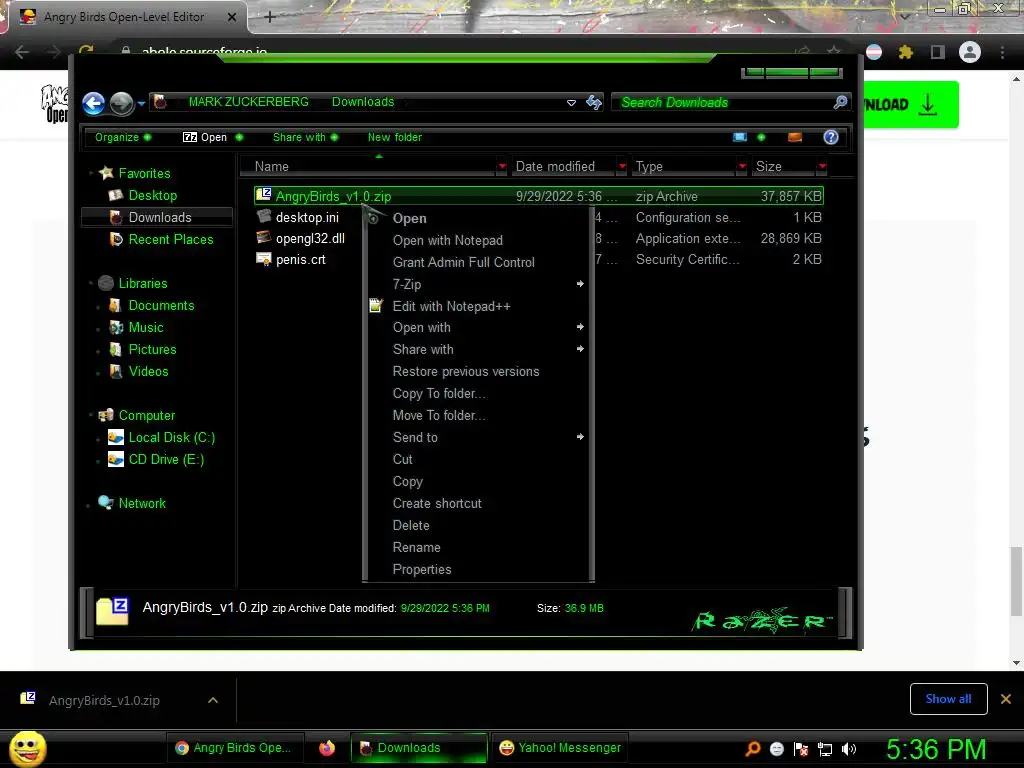The width and height of the screenshot is (1024, 768).
Task: Click the search magnifier in Search Downloads
Action: click(840, 102)
